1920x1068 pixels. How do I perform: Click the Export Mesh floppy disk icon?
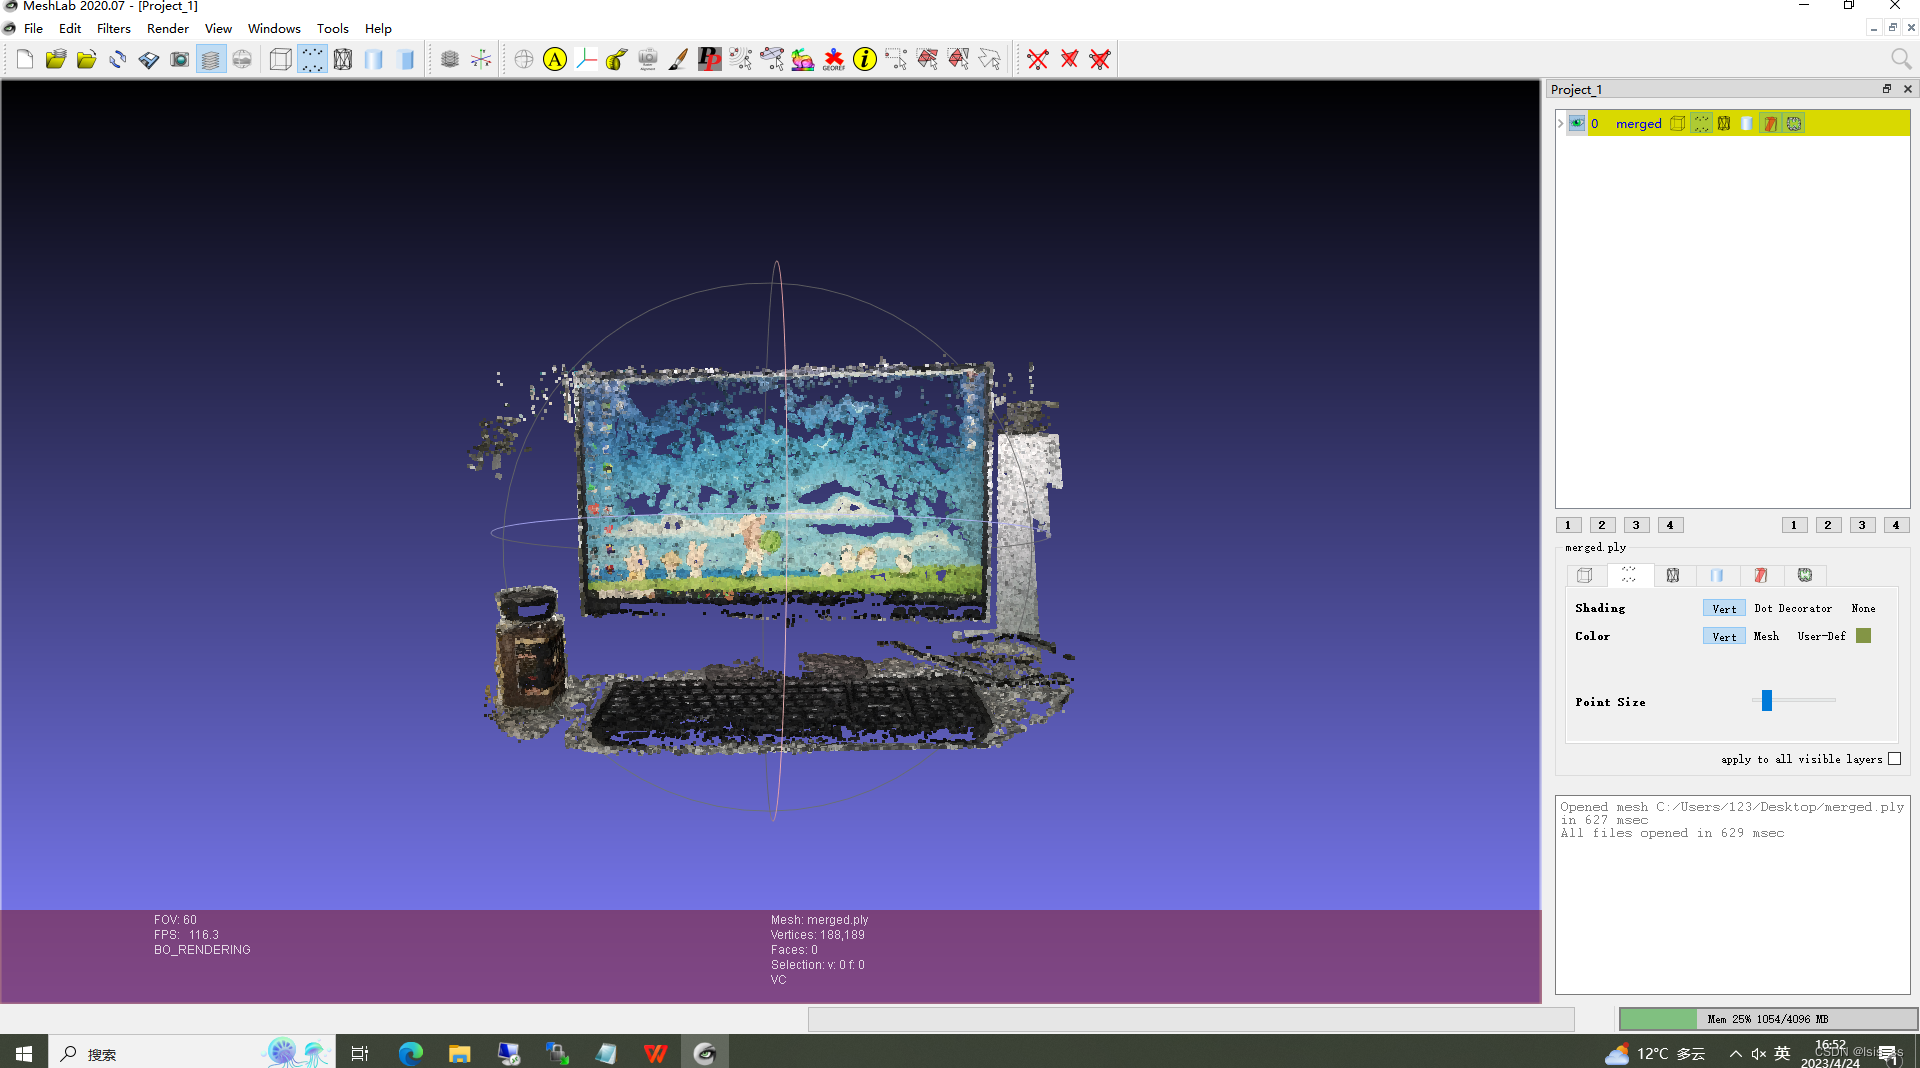[x=149, y=60]
